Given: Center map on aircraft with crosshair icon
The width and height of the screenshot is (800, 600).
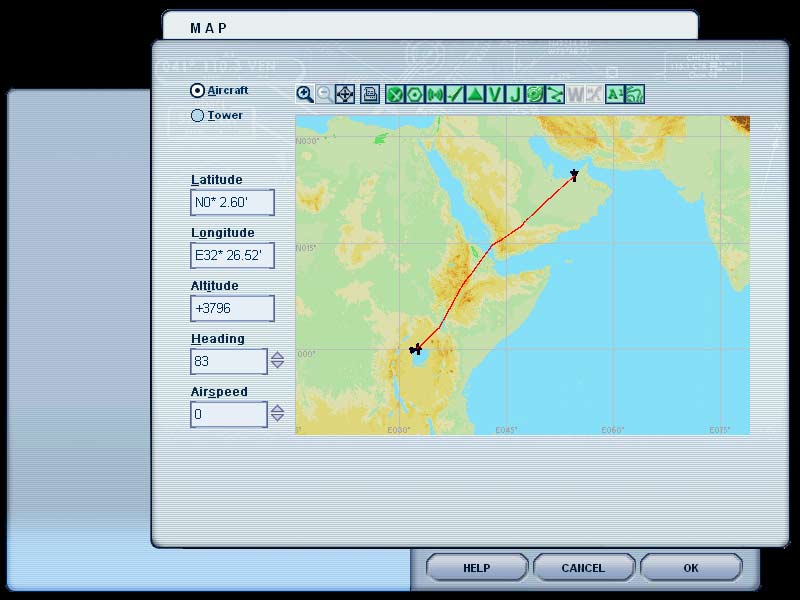Looking at the screenshot, I should [345, 94].
